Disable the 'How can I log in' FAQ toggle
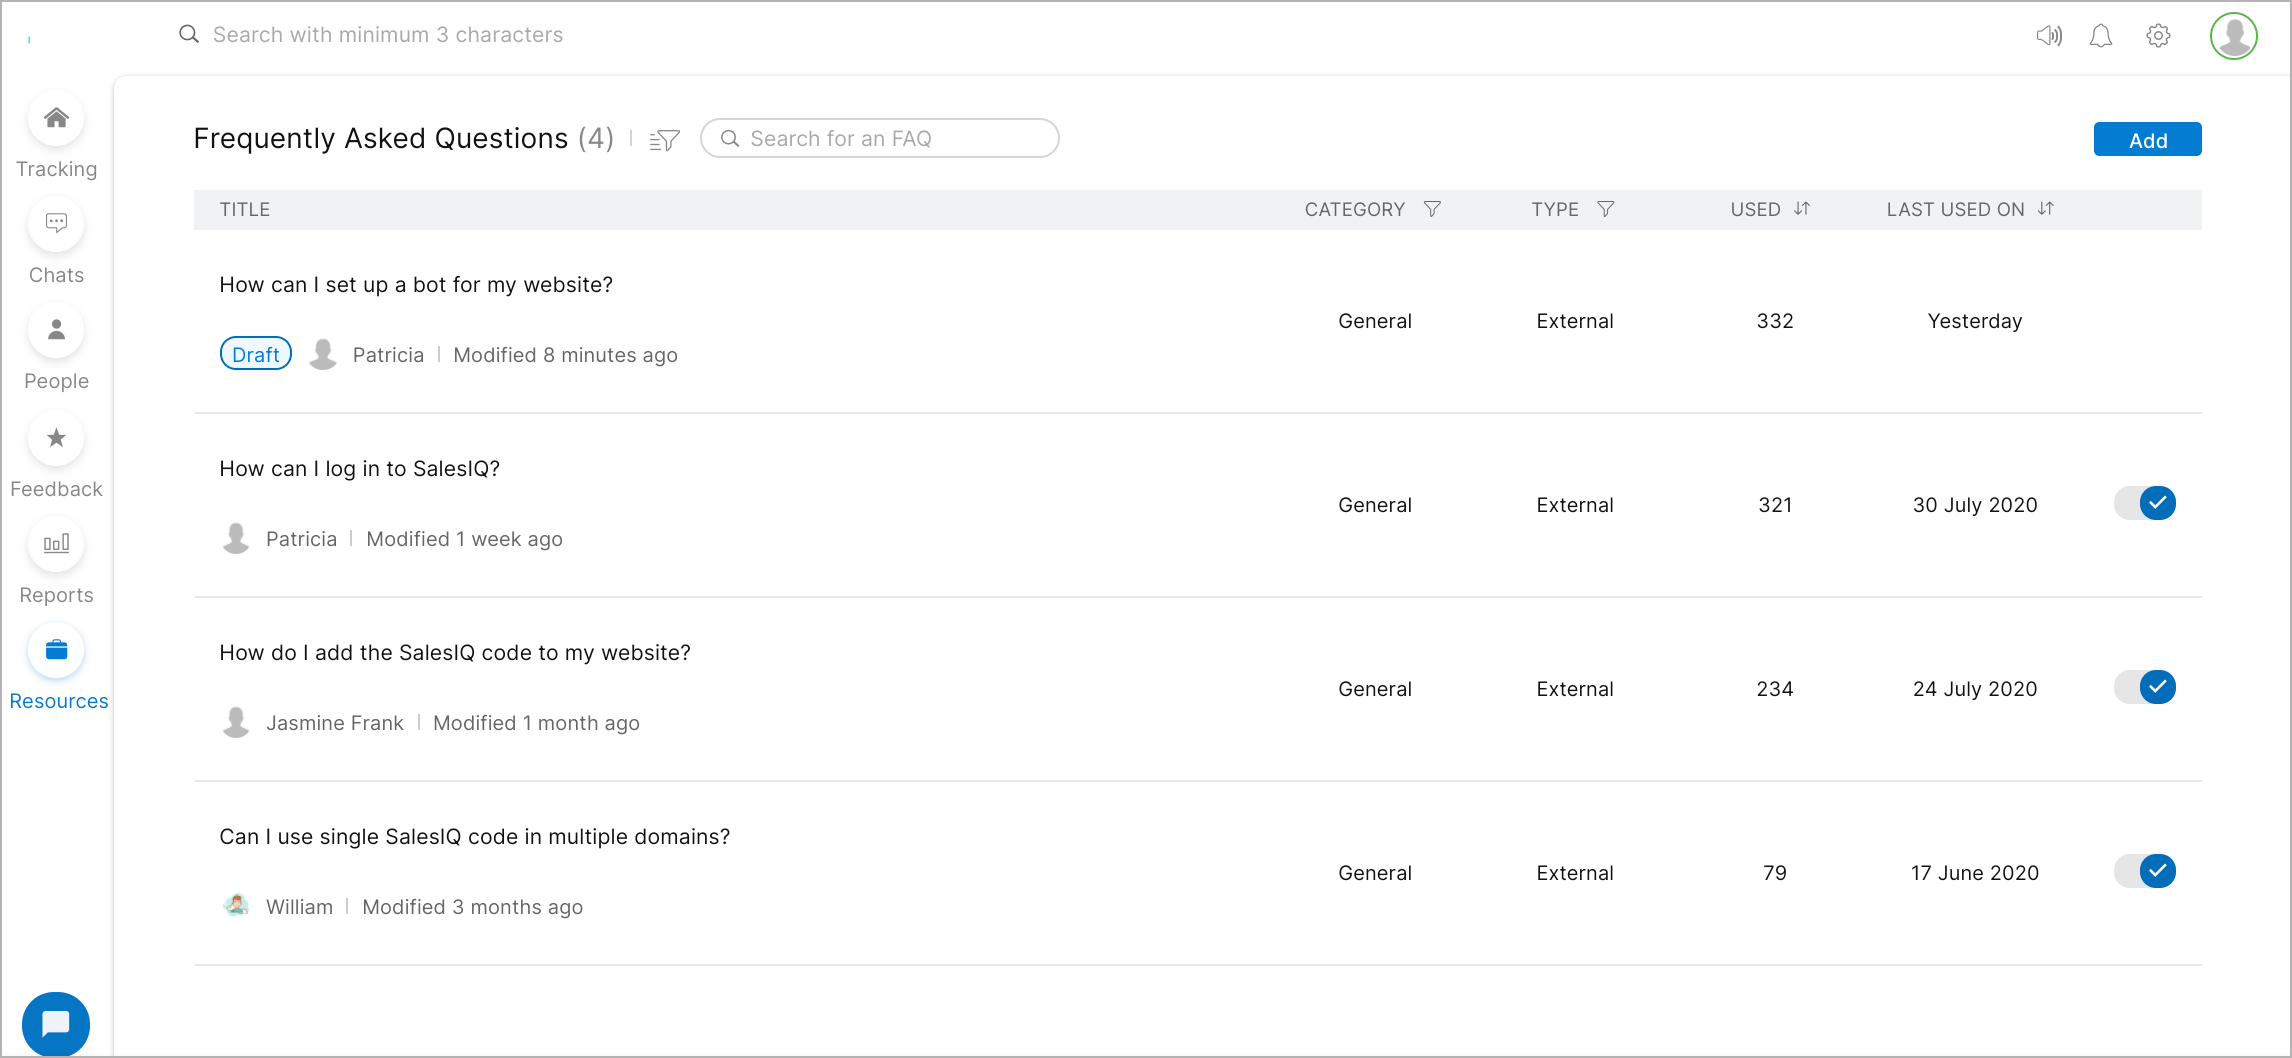 [2145, 503]
